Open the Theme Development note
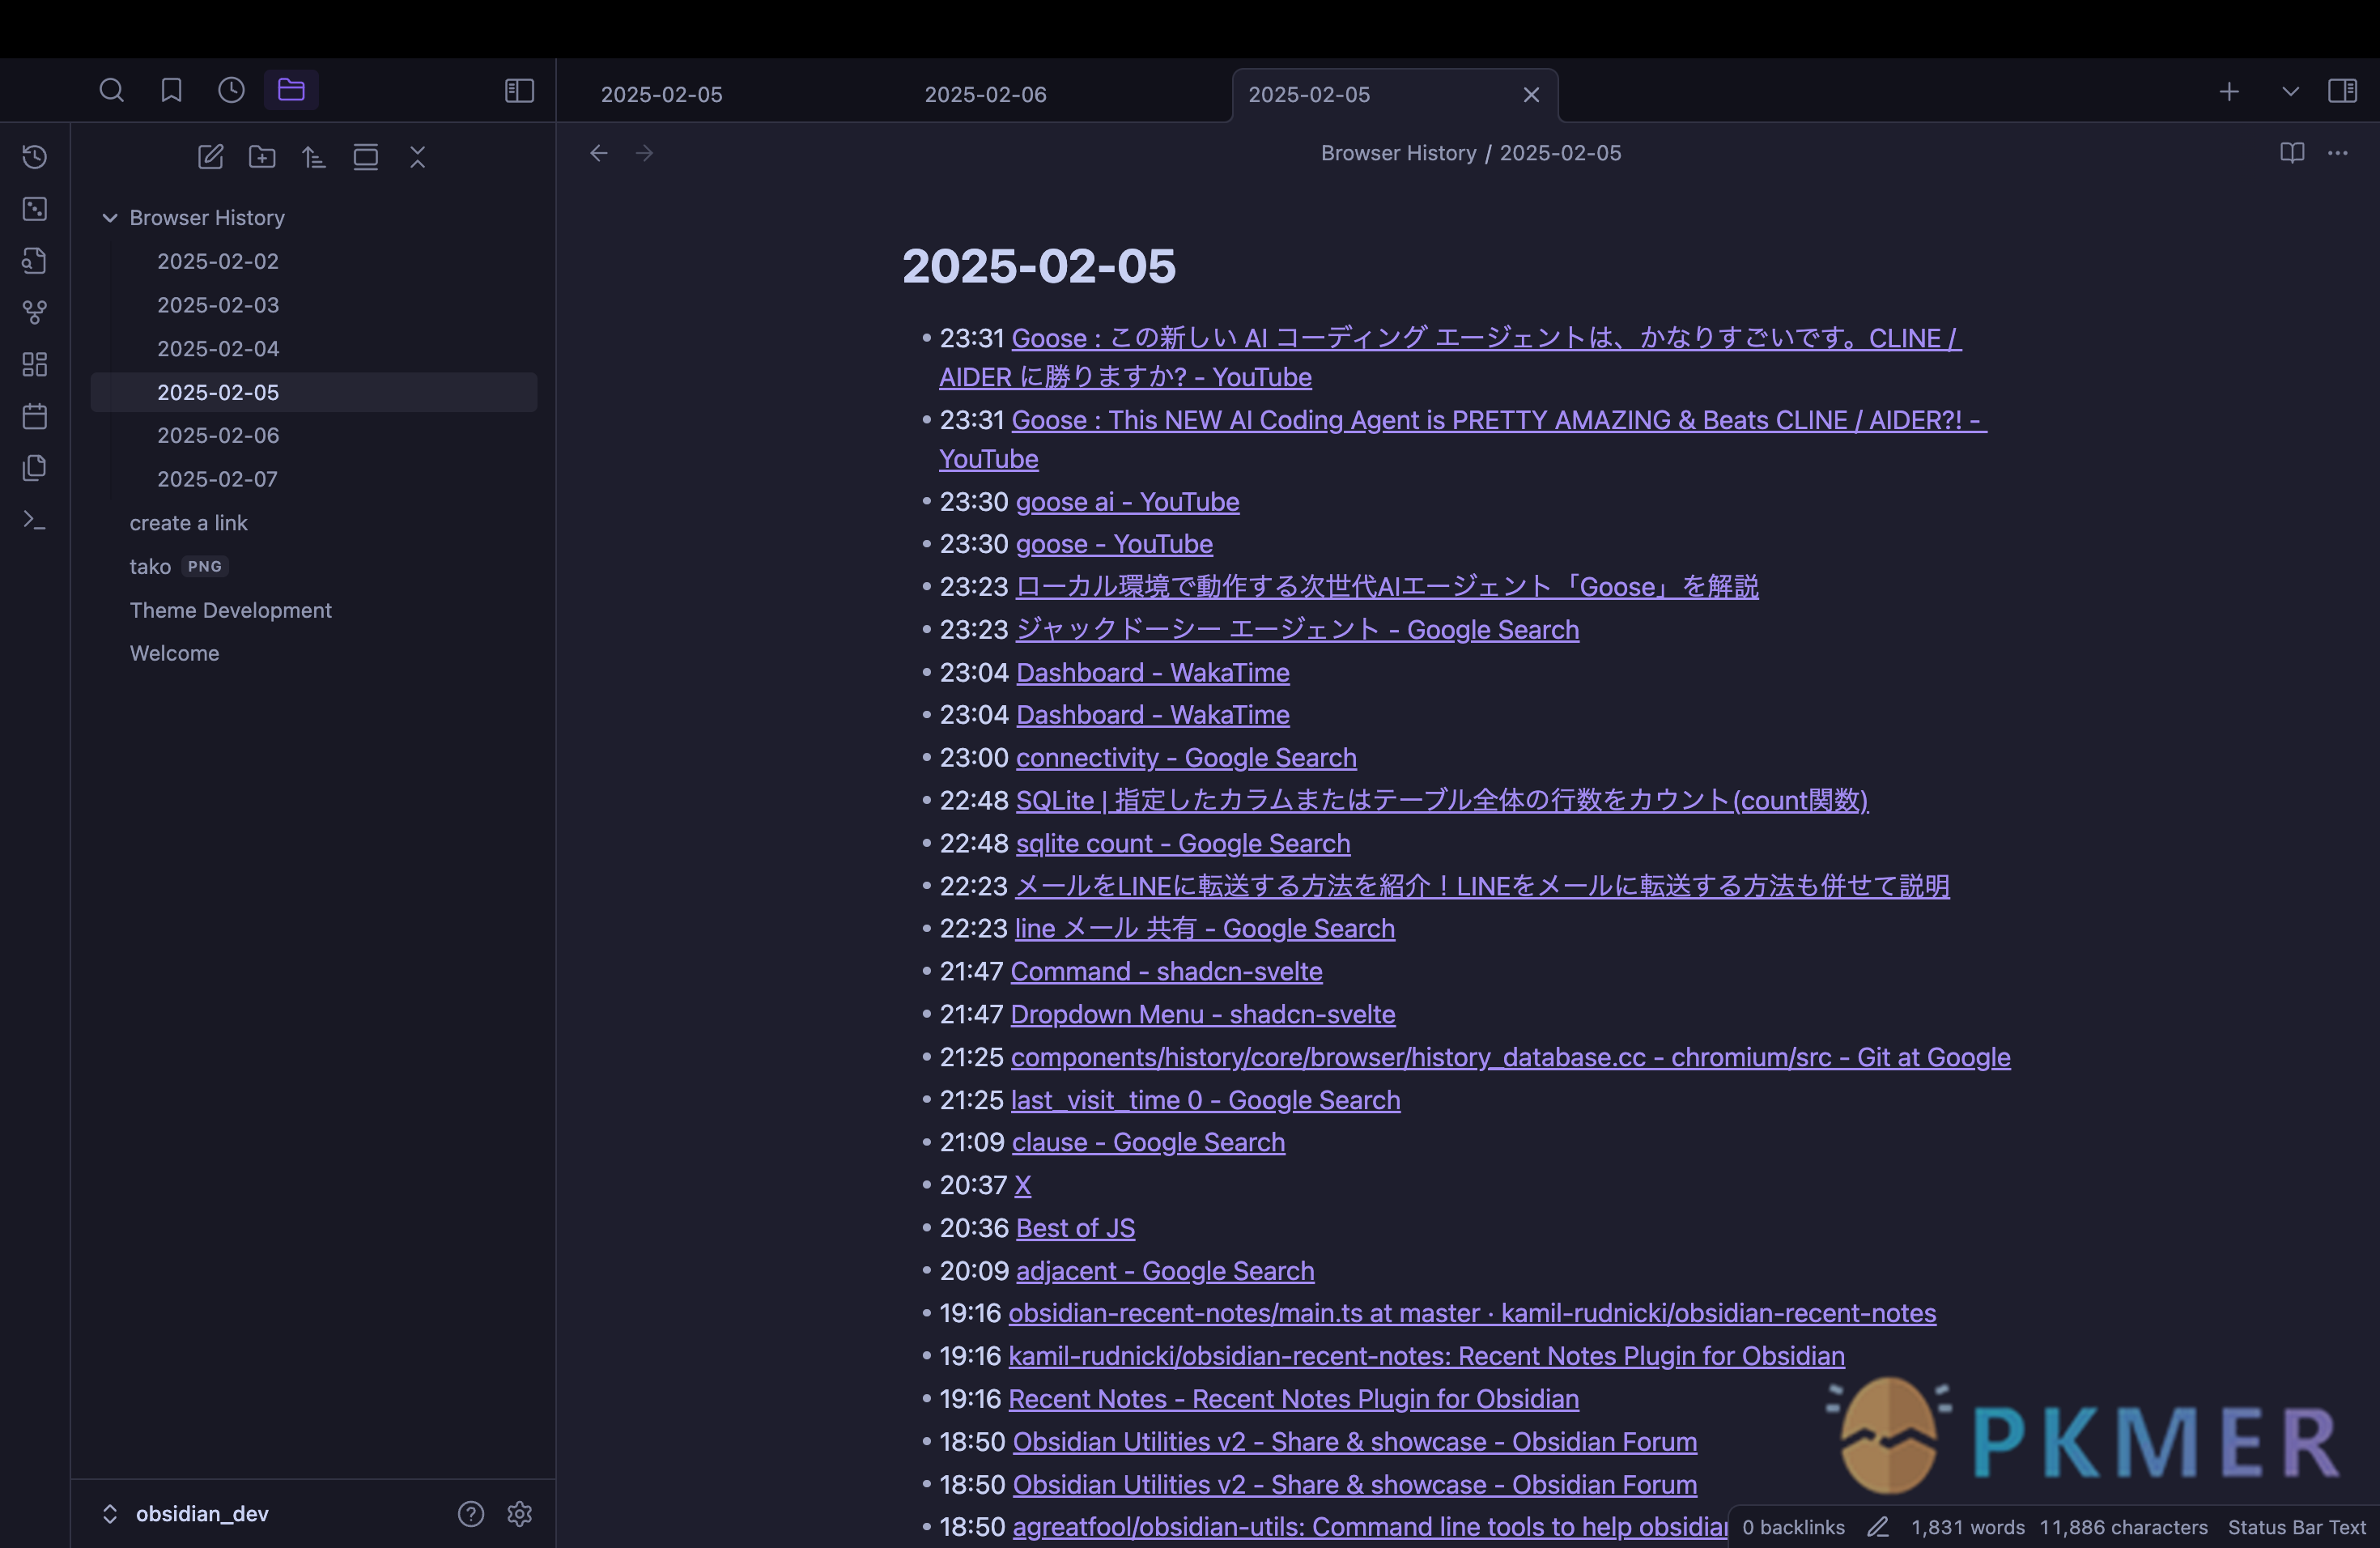Viewport: 2380px width, 1548px height. (x=313, y=610)
